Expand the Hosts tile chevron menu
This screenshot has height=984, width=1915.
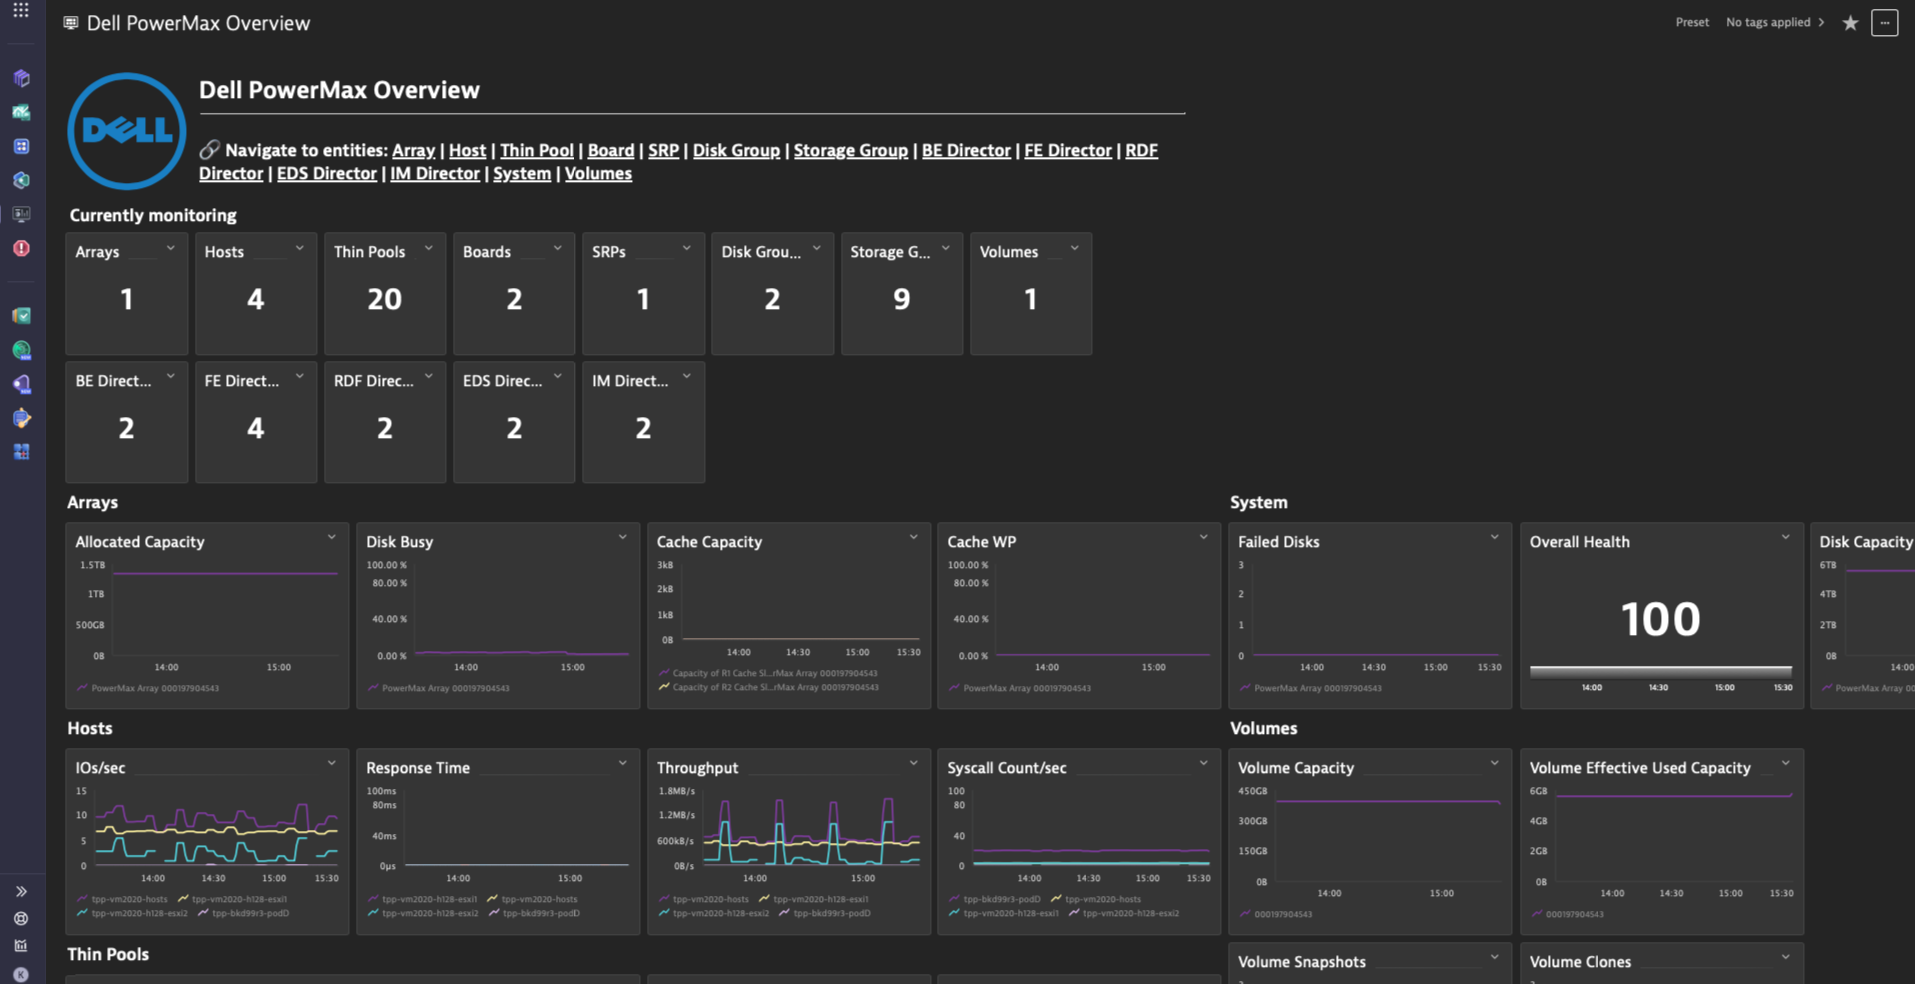[x=300, y=248]
